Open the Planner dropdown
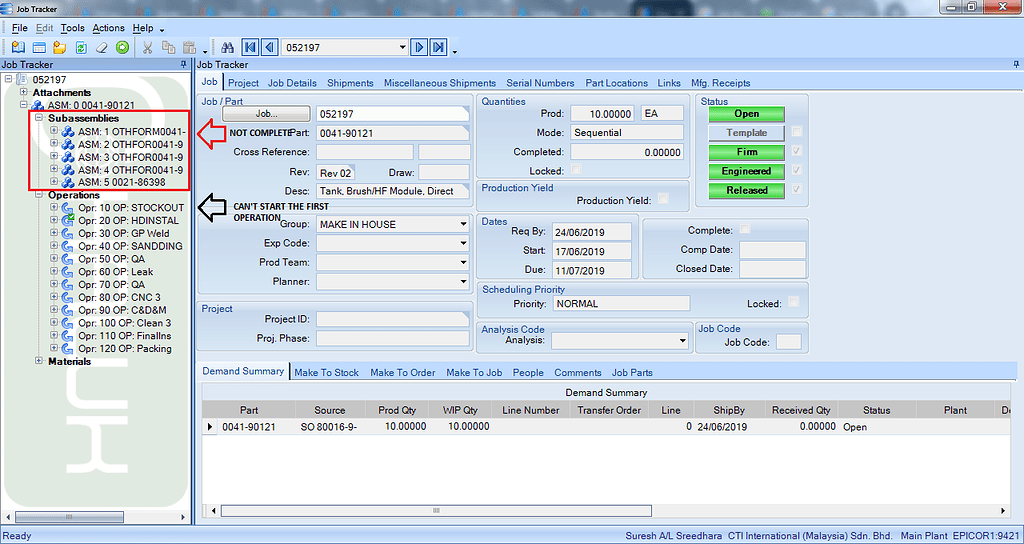Viewport: 1024px width, 544px height. pyautogui.click(x=463, y=281)
